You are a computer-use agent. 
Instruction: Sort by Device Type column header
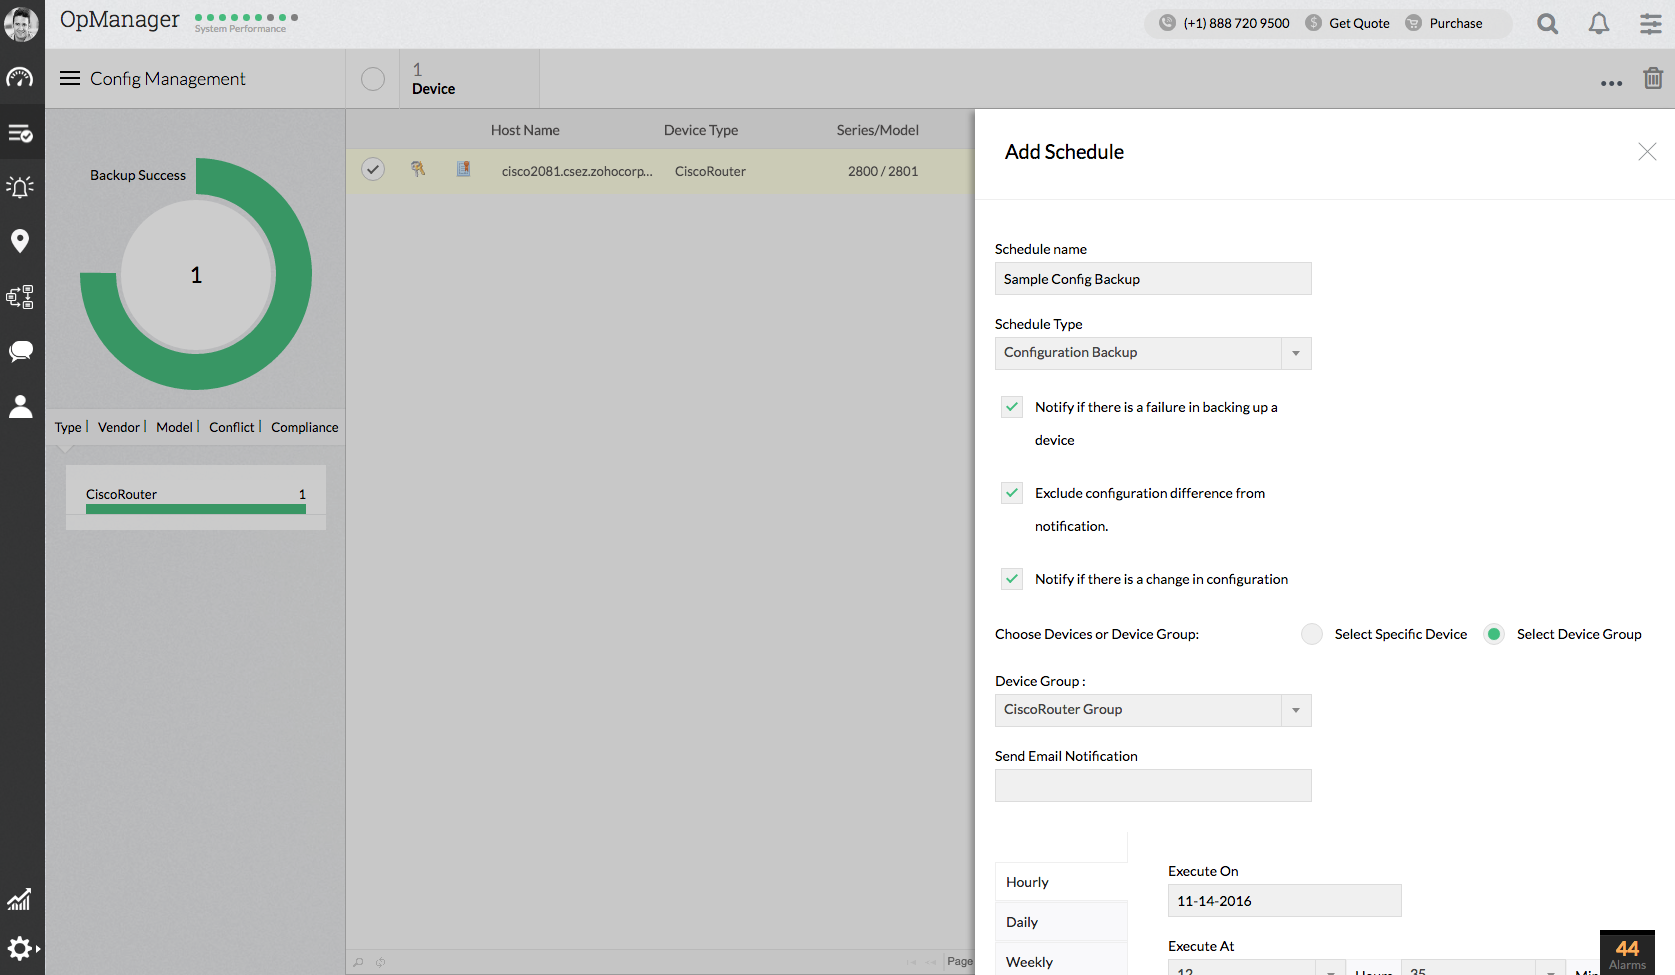(x=701, y=130)
